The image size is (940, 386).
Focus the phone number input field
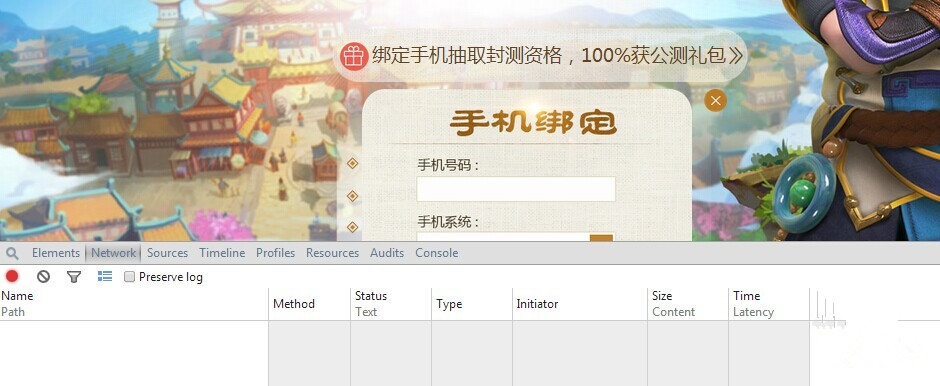click(516, 189)
